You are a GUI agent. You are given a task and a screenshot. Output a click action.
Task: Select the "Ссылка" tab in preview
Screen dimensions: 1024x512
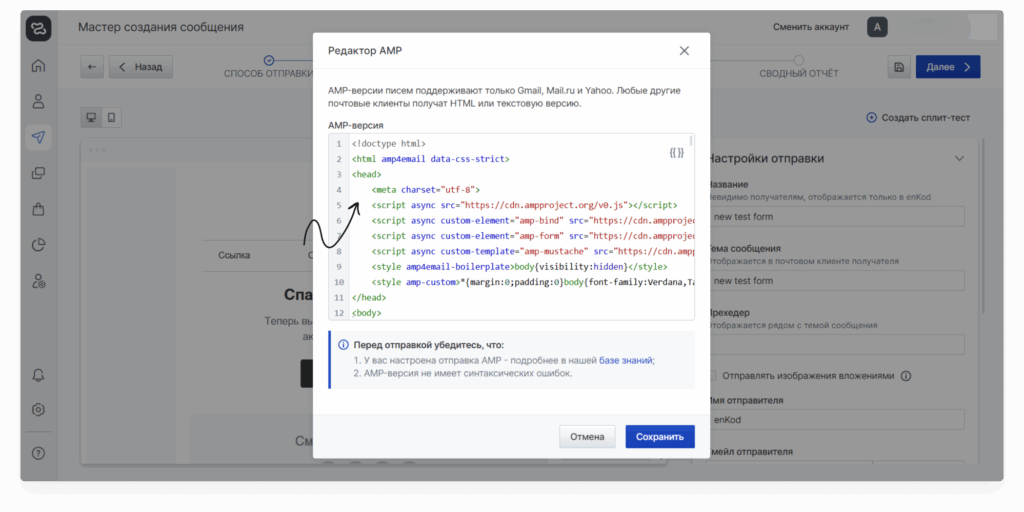(234, 255)
